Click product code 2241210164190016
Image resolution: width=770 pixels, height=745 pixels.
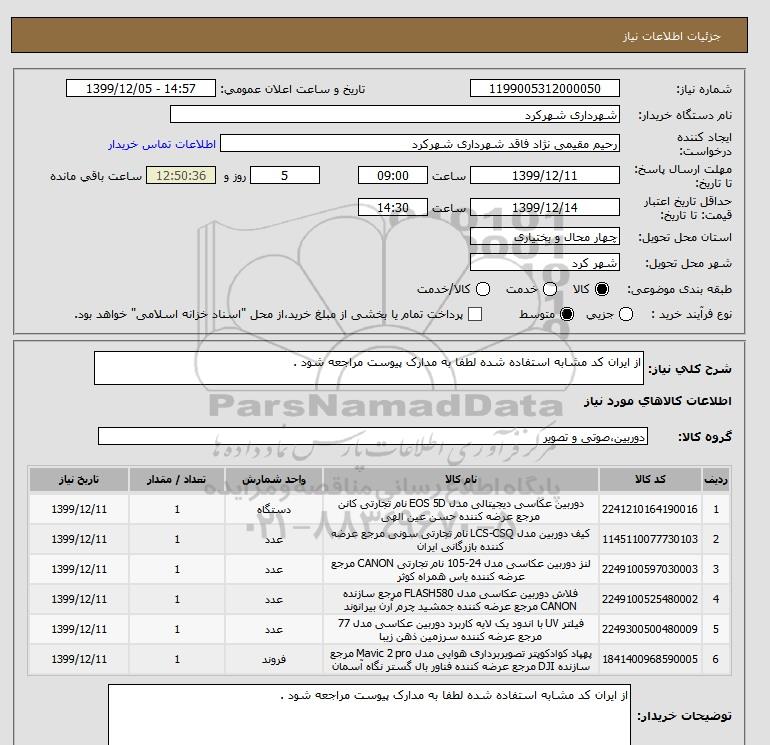(650, 509)
